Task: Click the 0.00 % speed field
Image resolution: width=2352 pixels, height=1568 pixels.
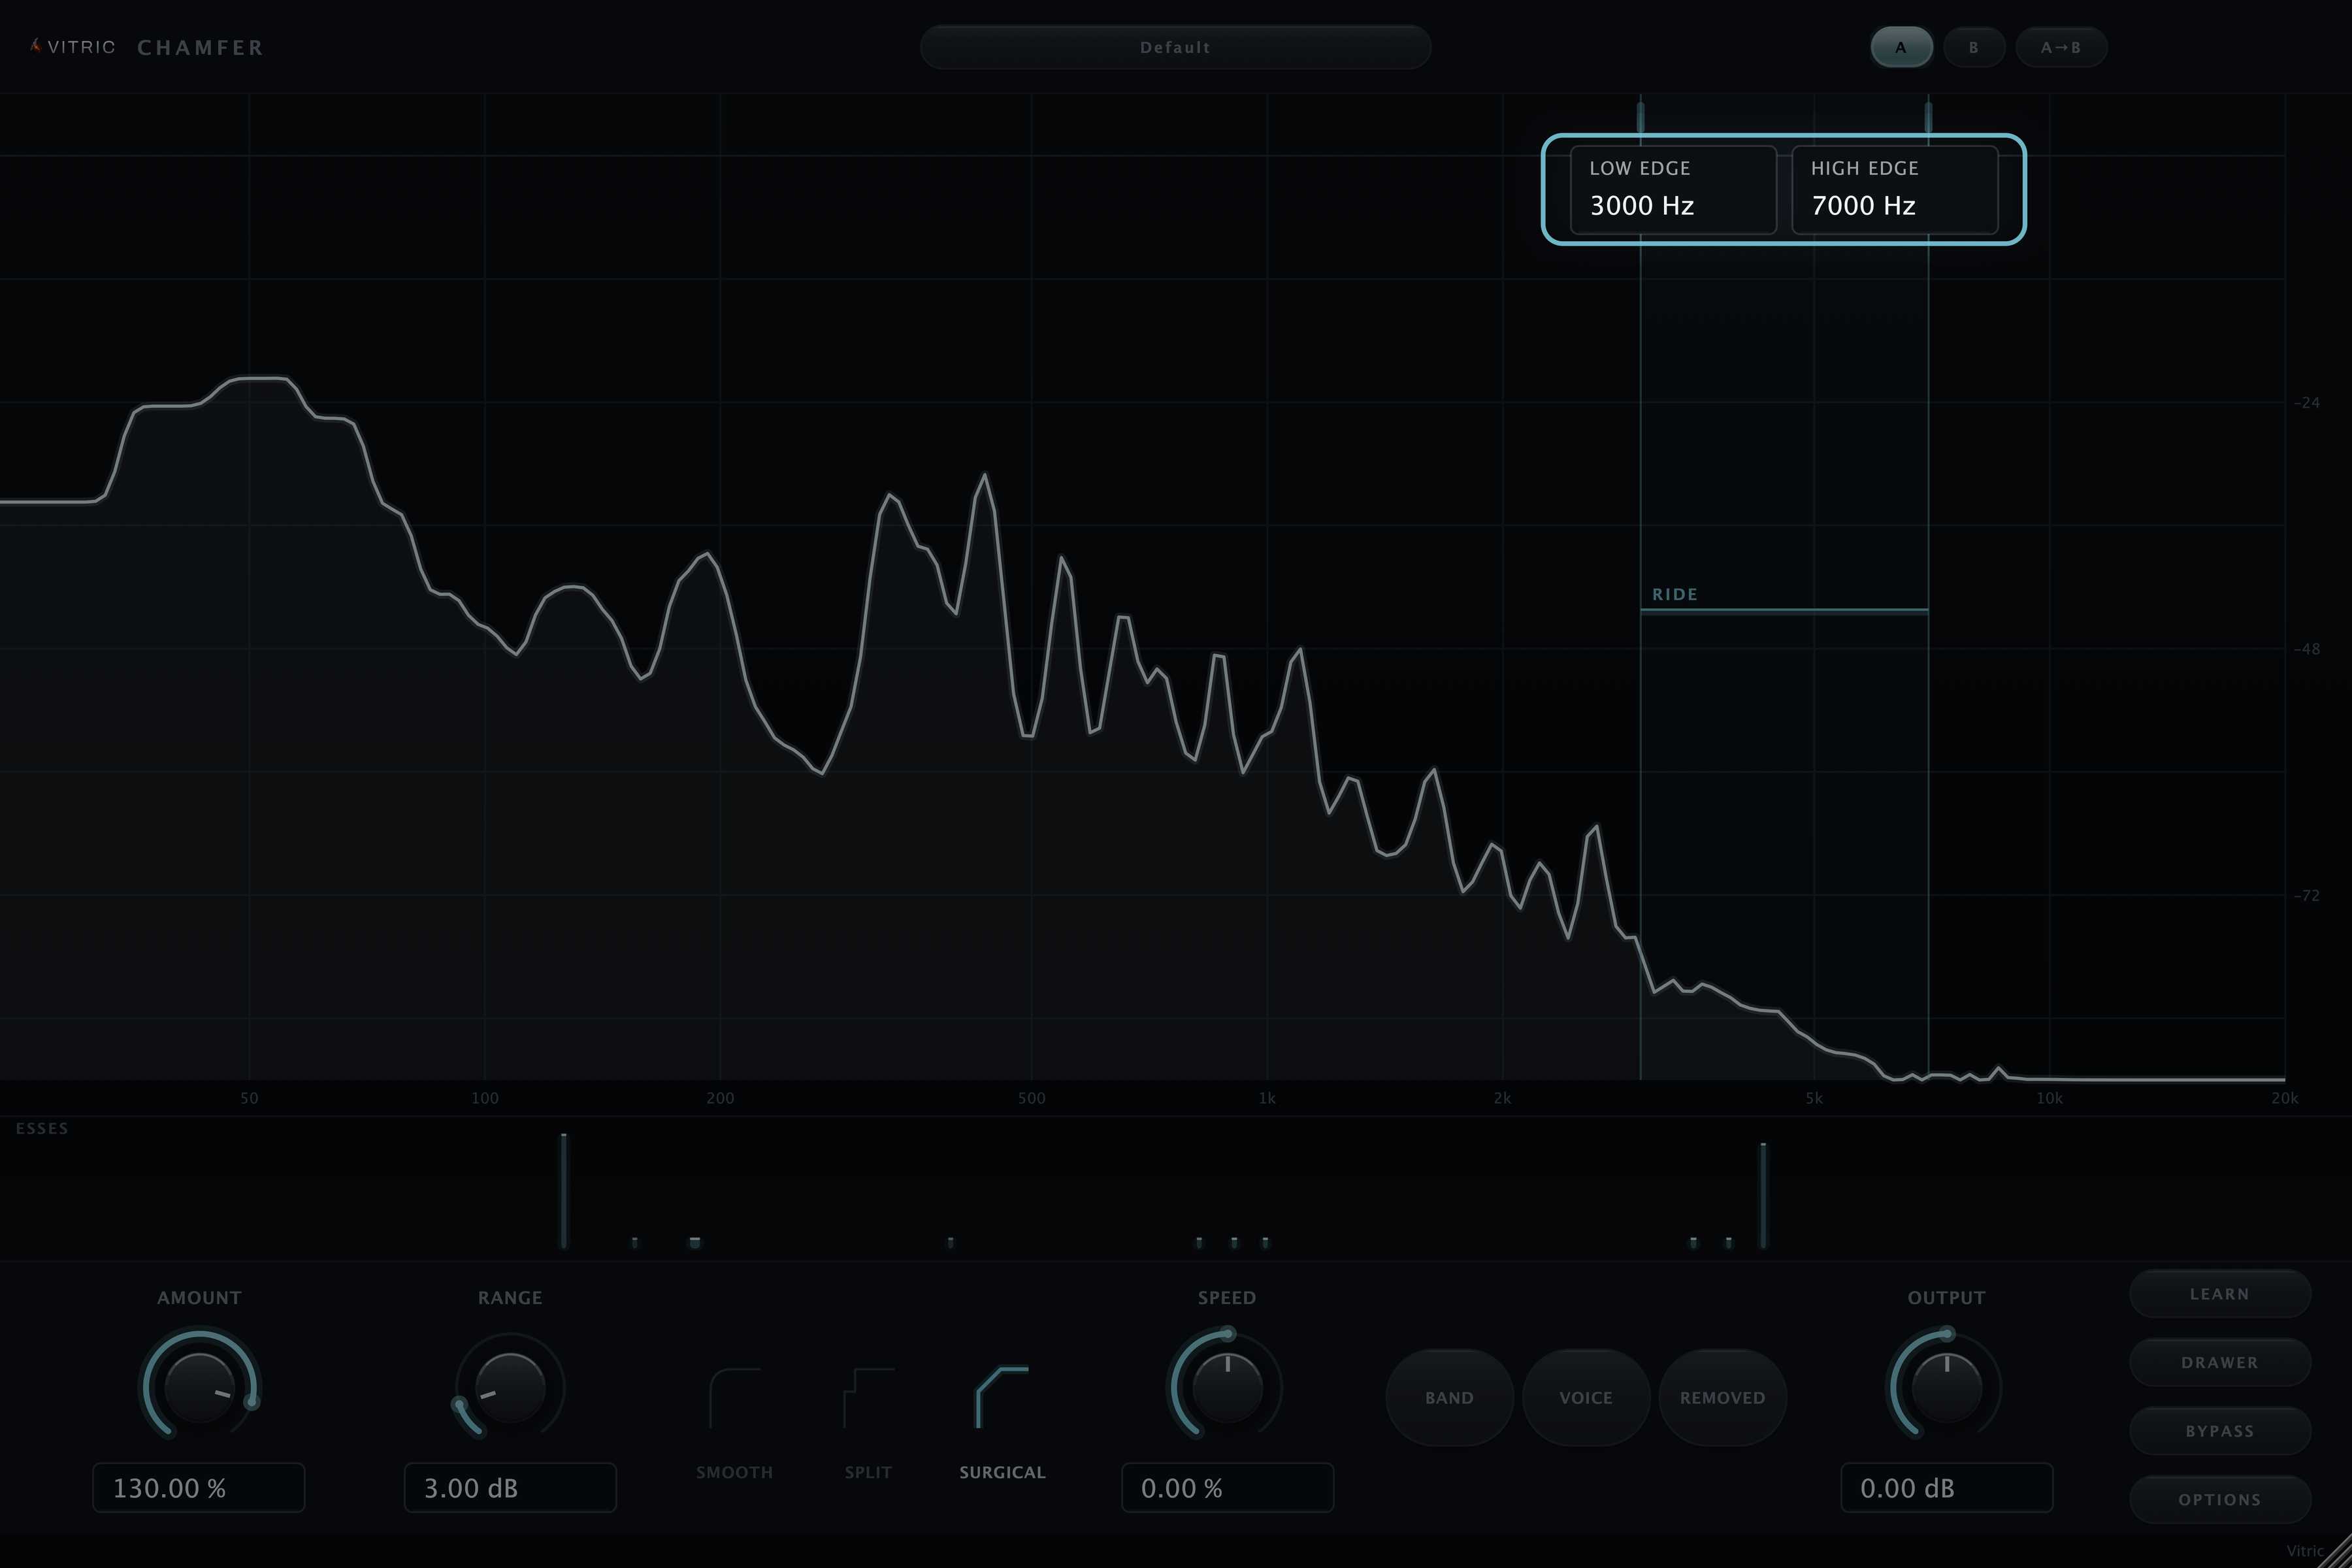Action: coord(1227,1487)
